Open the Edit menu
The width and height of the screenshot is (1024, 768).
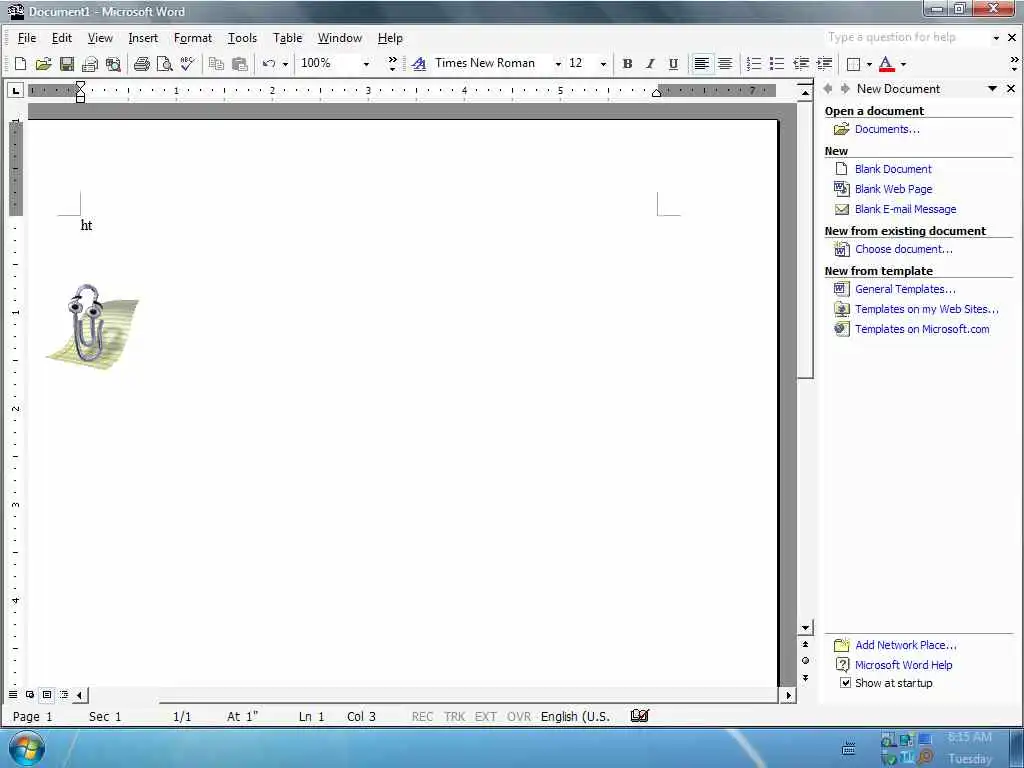pos(62,38)
